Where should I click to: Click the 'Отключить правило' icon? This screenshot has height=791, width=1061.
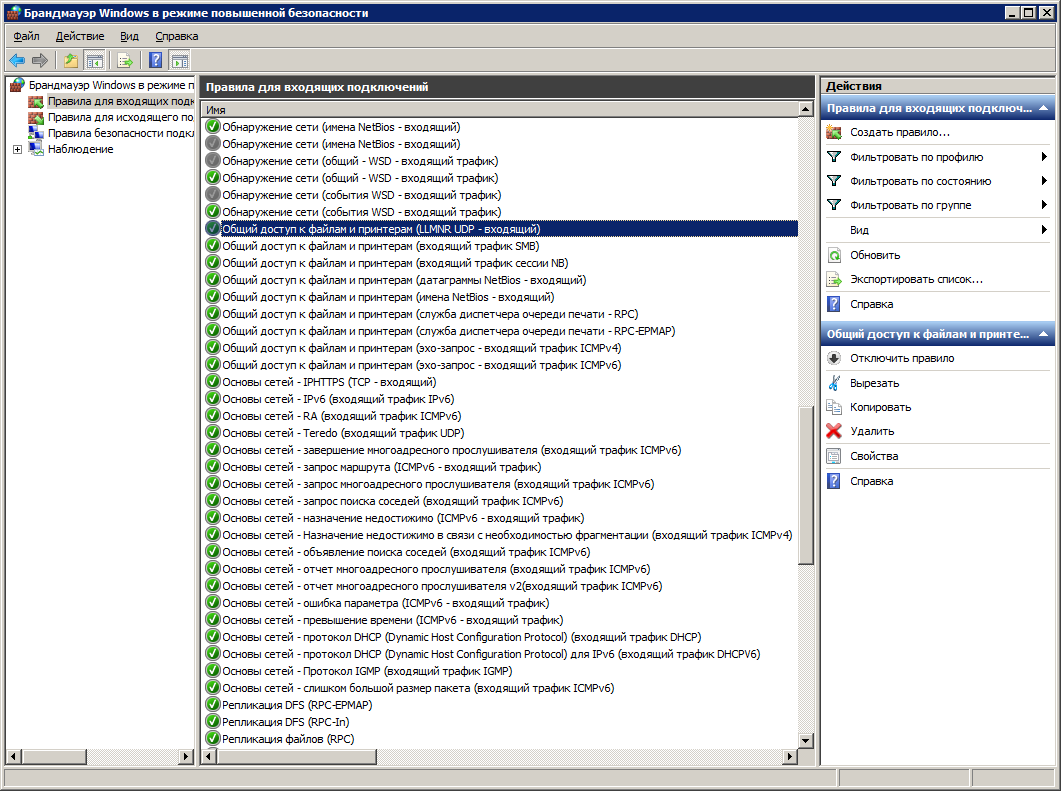pyautogui.click(x=834, y=358)
